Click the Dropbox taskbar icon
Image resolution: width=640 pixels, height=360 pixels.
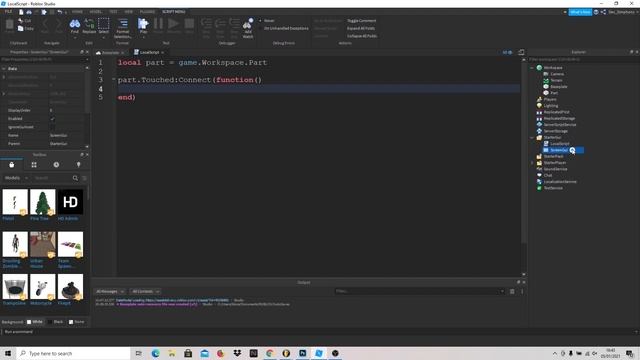pos(237,353)
